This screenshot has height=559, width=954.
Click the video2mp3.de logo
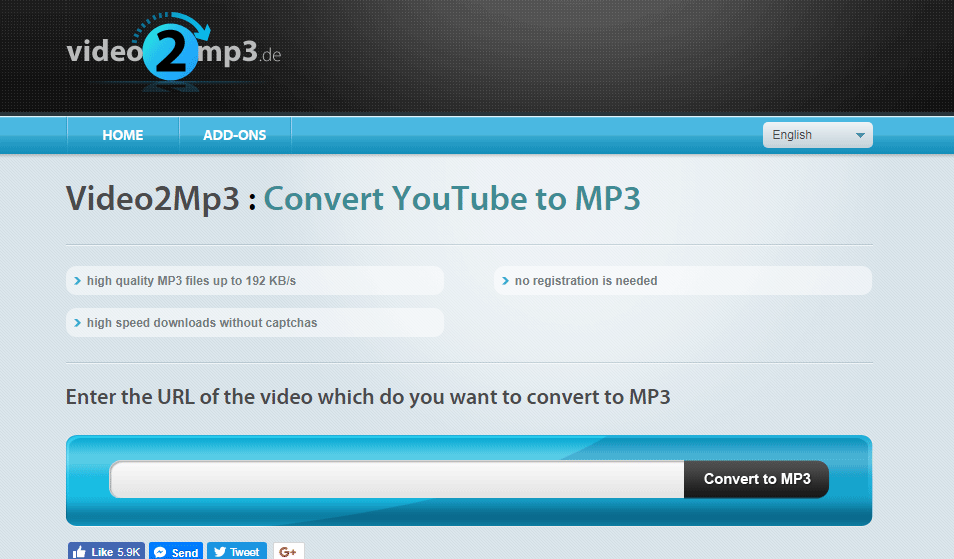pos(174,53)
